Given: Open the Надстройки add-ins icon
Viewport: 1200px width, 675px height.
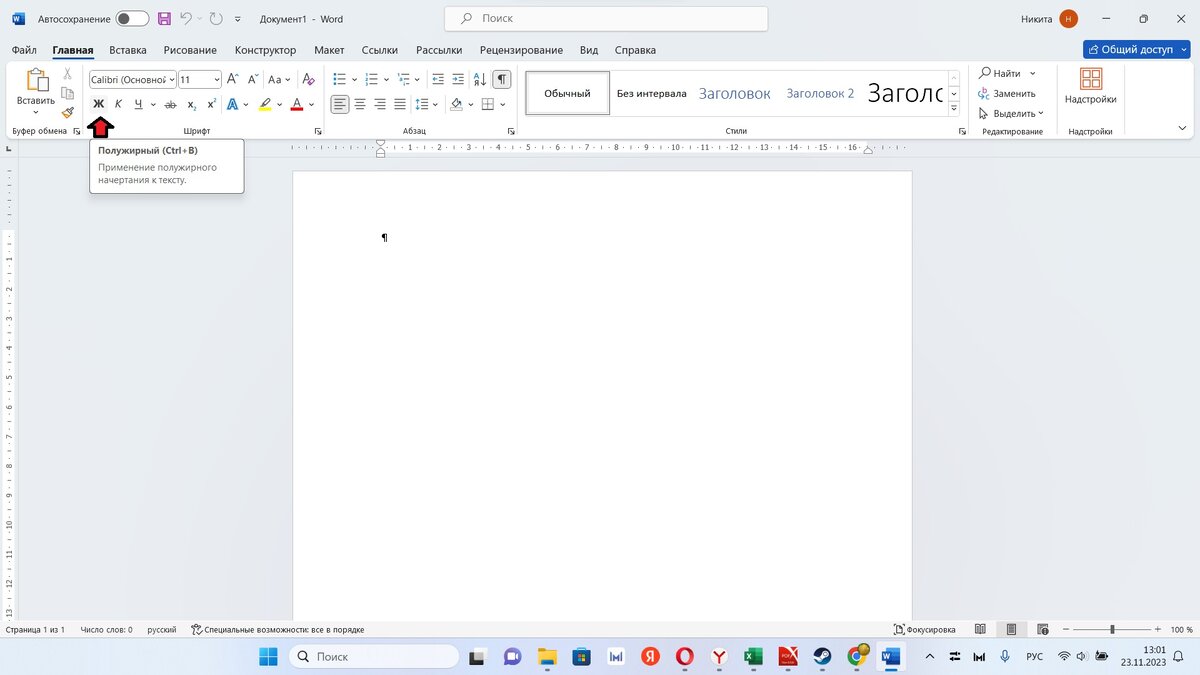Looking at the screenshot, I should [1091, 79].
